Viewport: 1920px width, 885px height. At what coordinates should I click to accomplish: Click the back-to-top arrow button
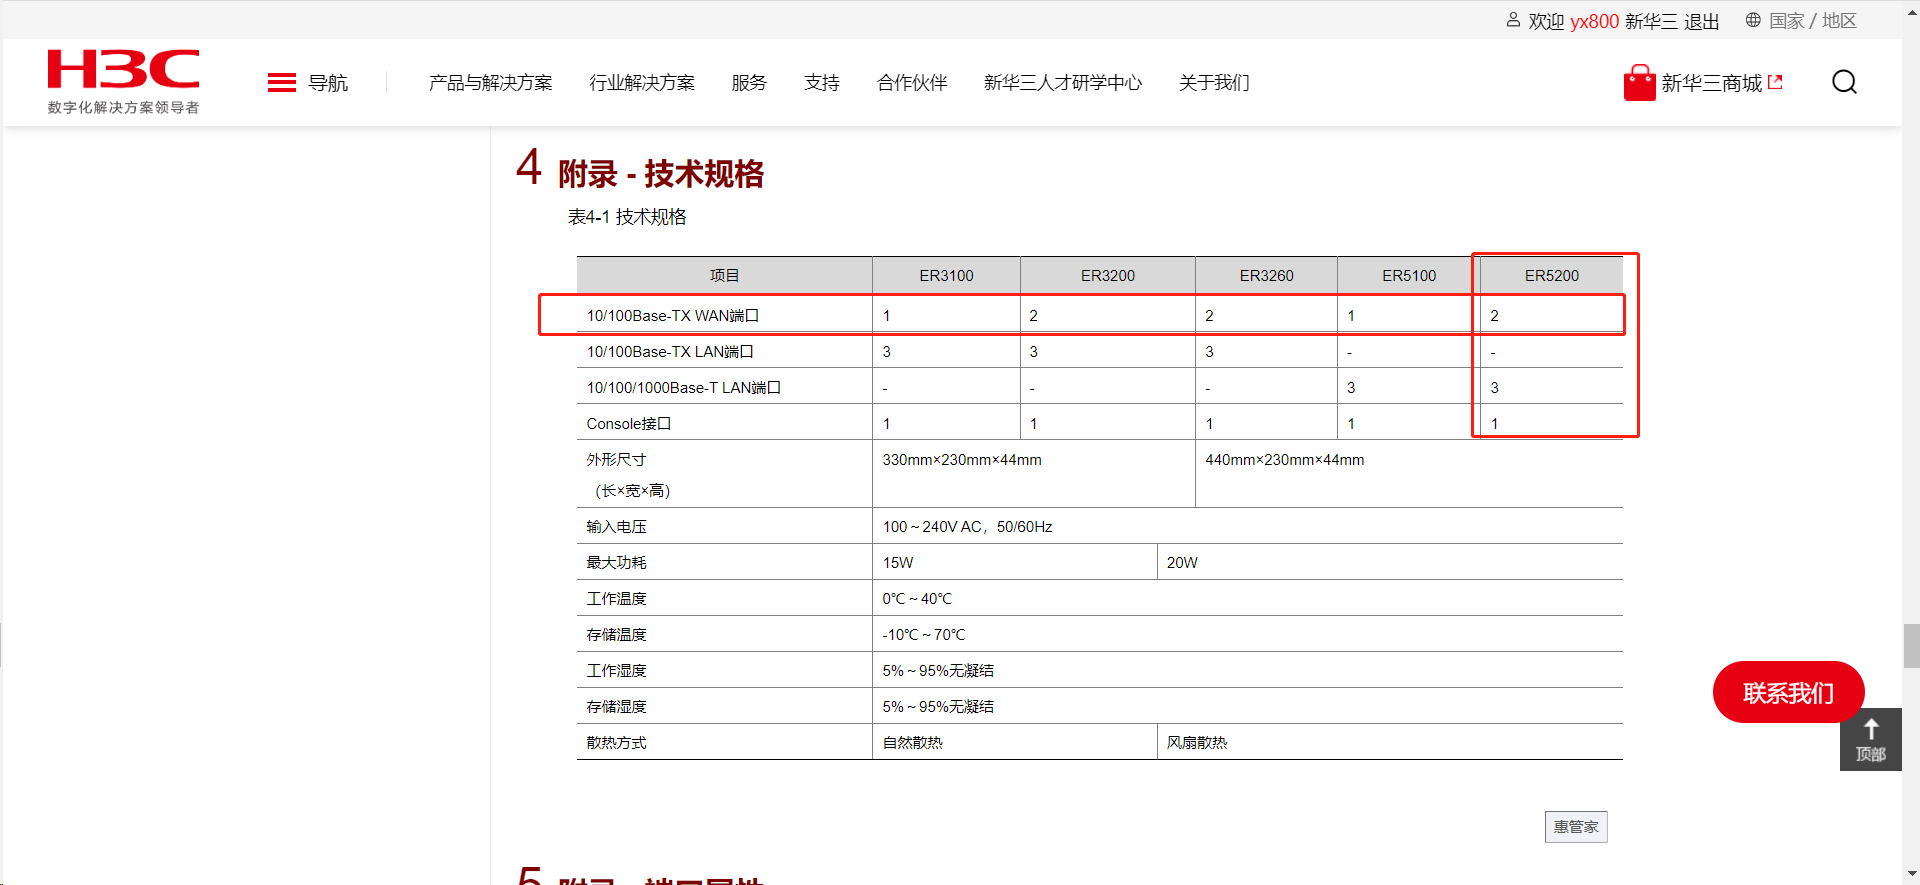tap(1871, 740)
